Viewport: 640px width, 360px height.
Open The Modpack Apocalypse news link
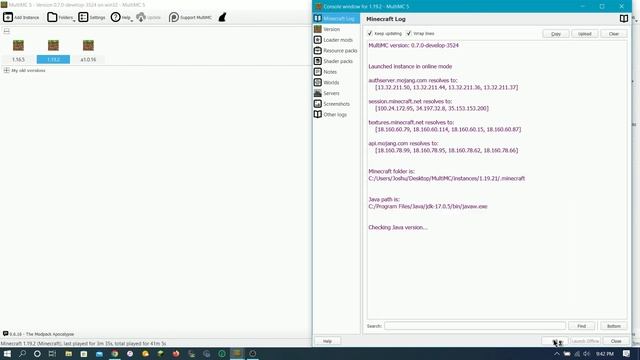(42, 334)
